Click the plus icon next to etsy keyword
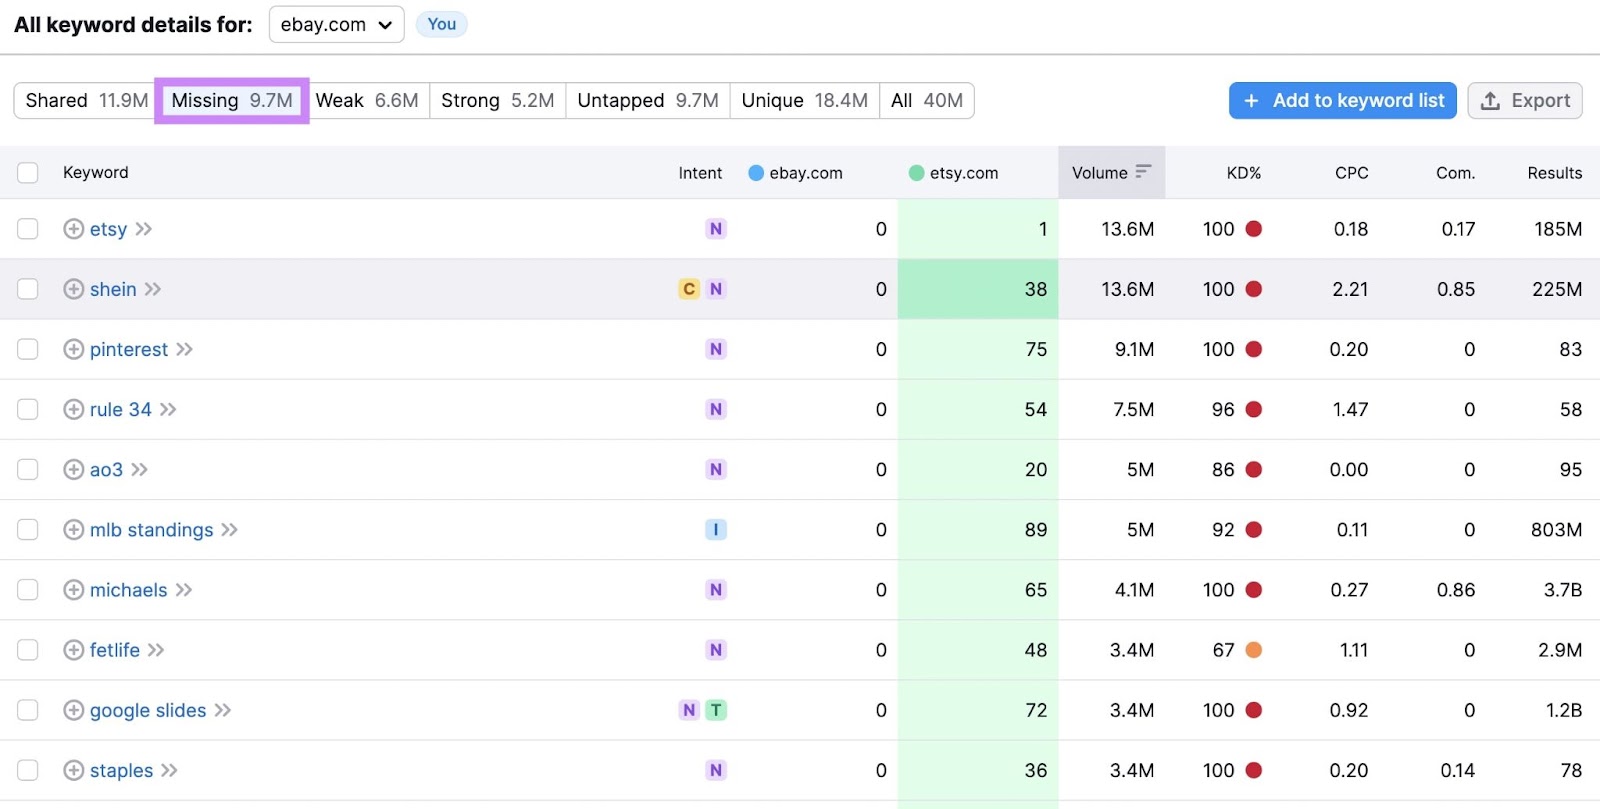The height and width of the screenshot is (809, 1600). (73, 229)
